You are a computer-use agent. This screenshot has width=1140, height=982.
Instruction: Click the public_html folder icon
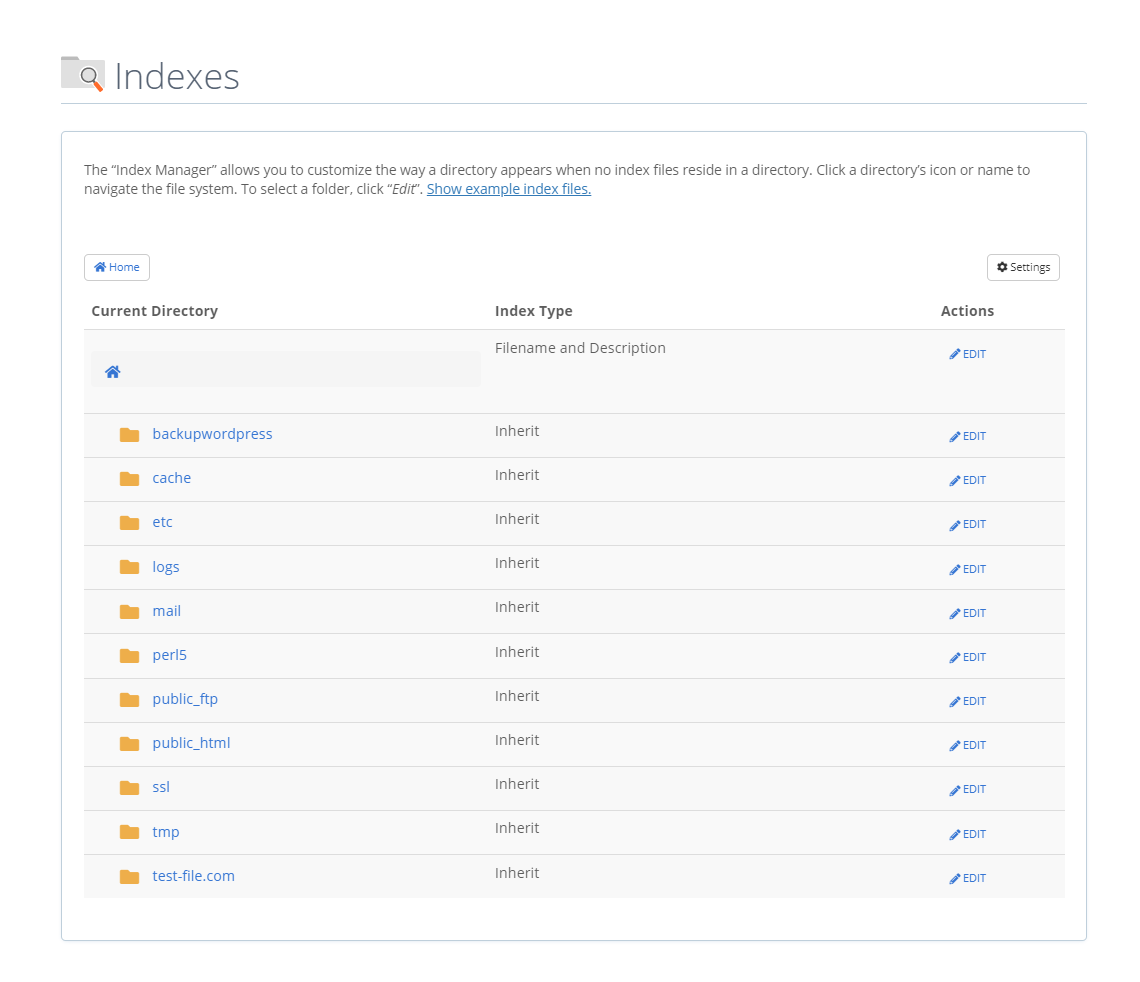point(129,743)
